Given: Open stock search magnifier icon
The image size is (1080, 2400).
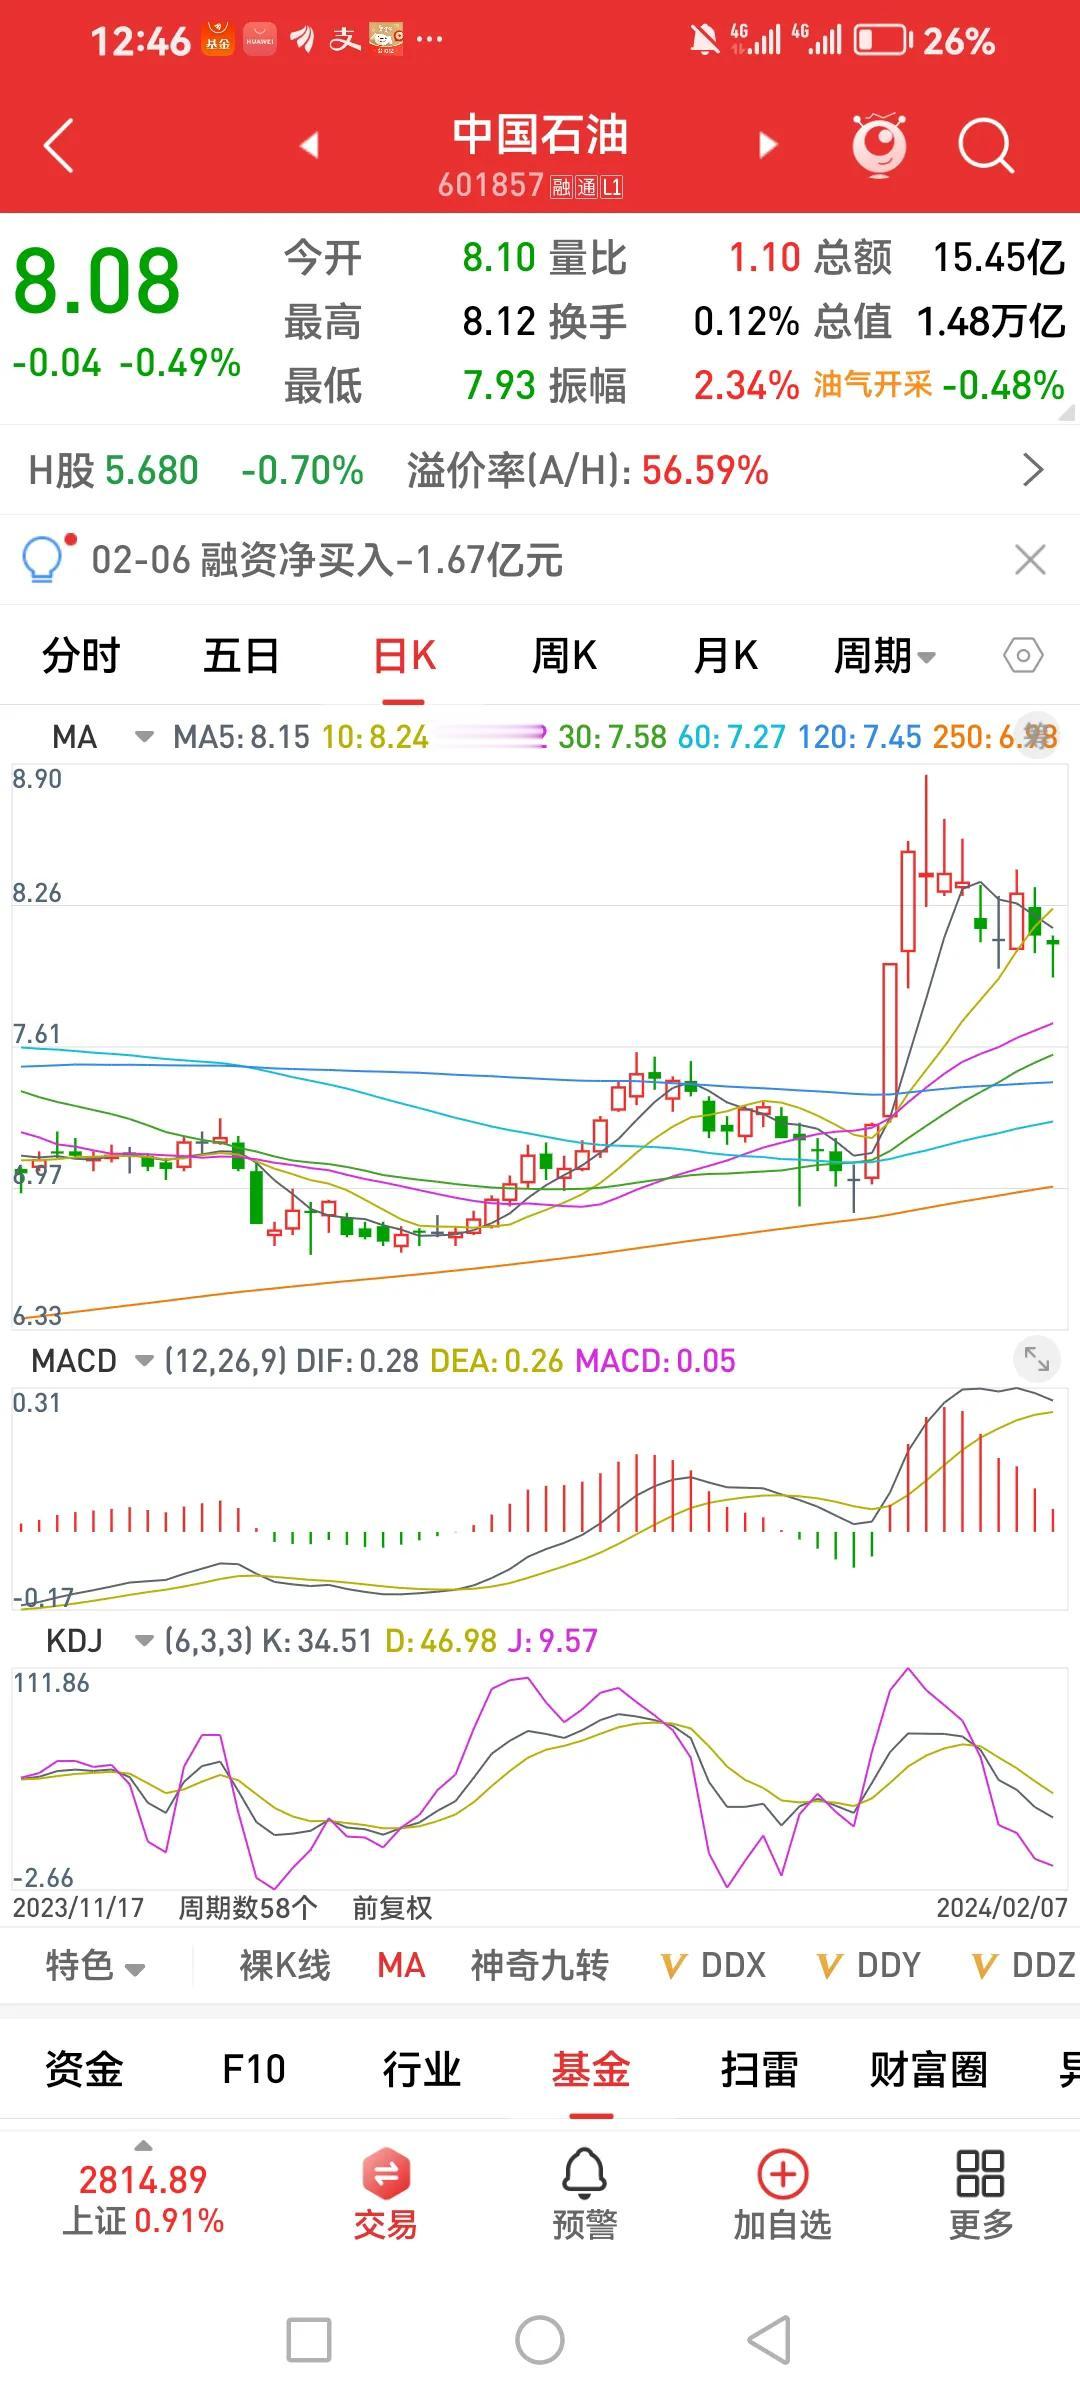Looking at the screenshot, I should click(986, 147).
